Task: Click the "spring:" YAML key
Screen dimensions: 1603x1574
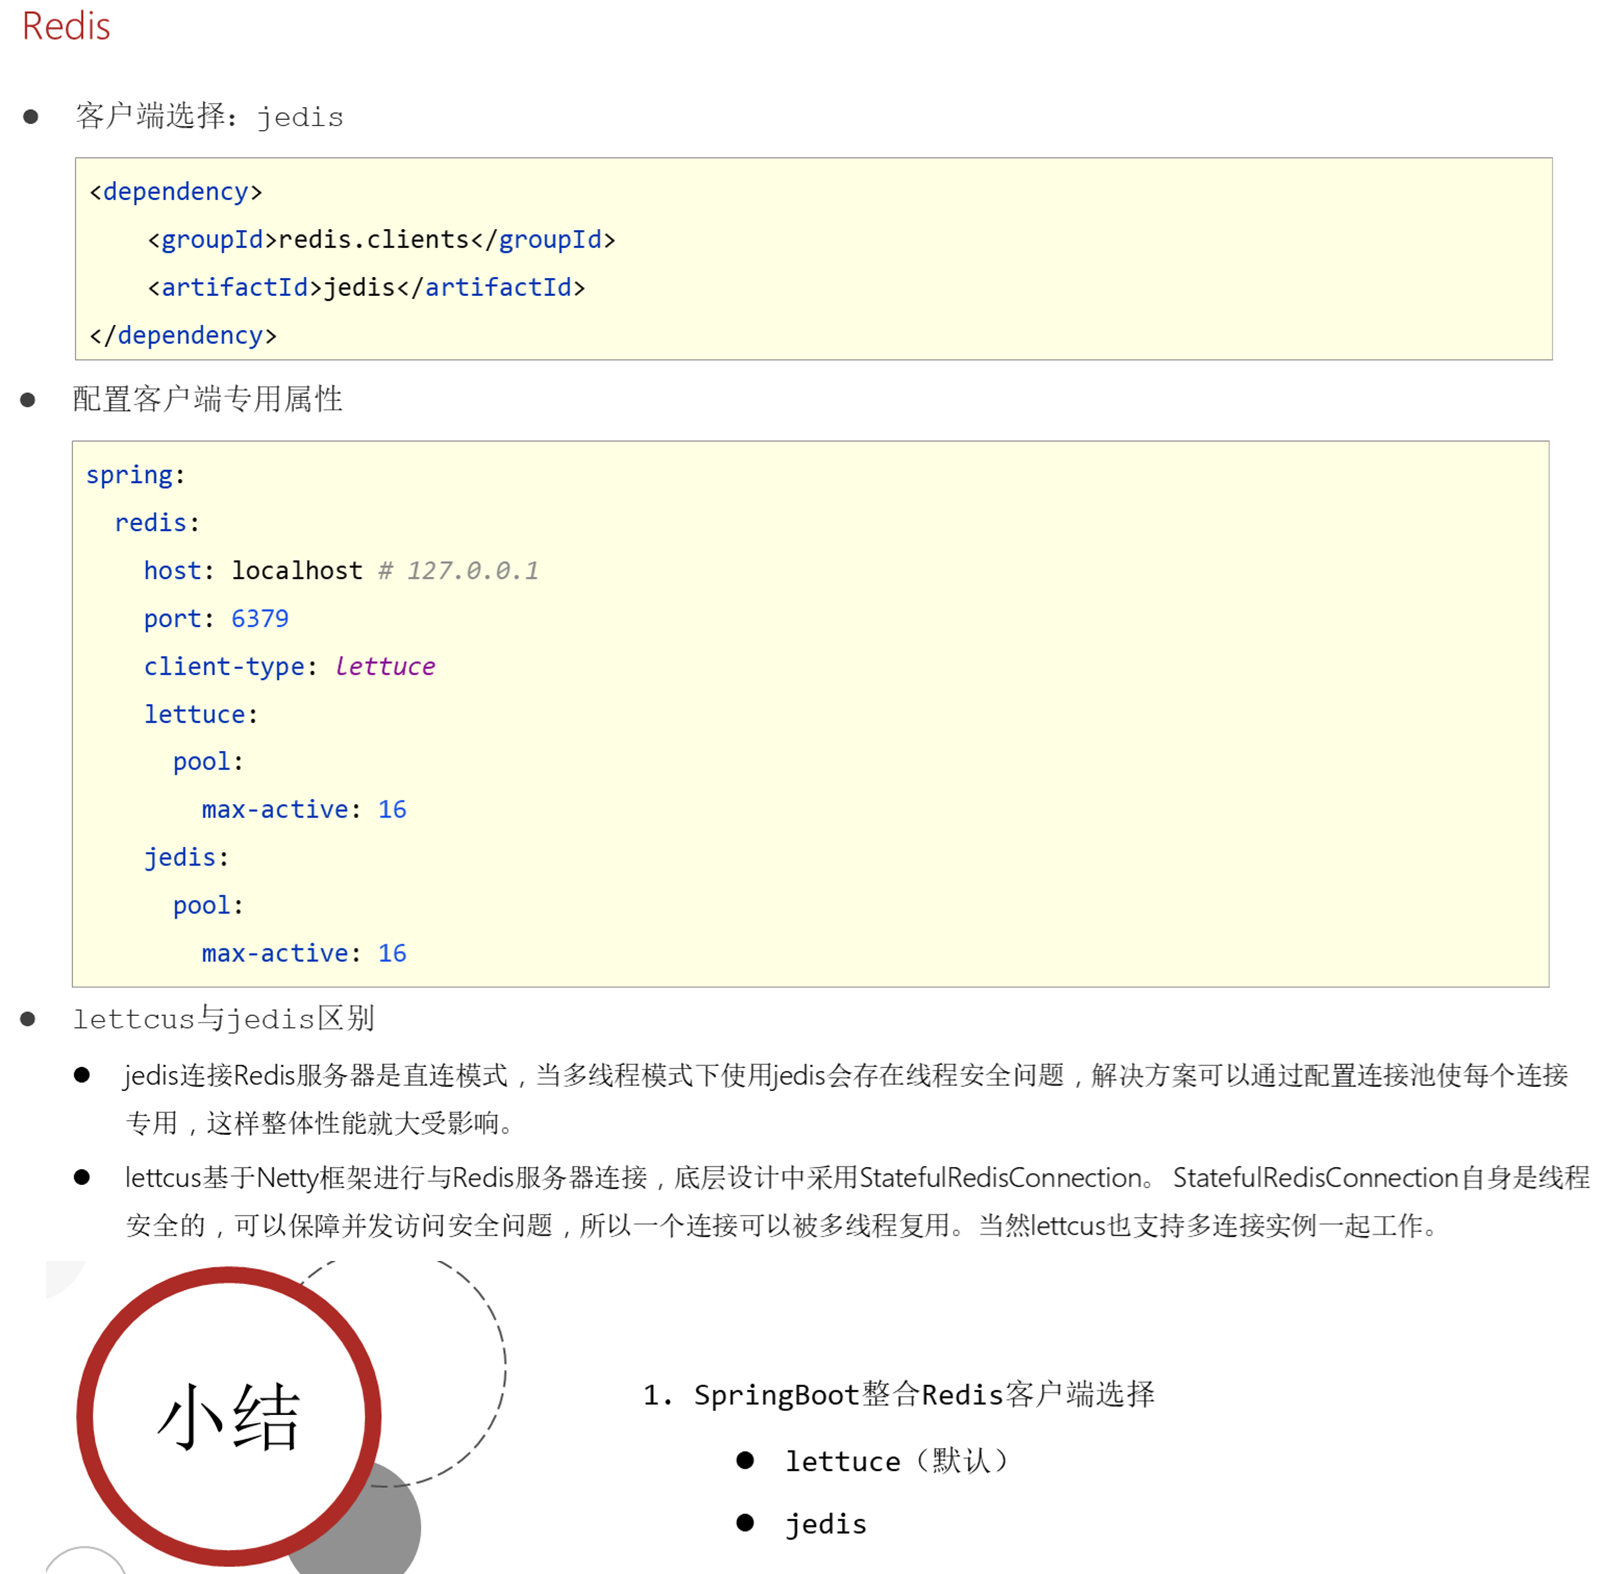Action: click(136, 475)
